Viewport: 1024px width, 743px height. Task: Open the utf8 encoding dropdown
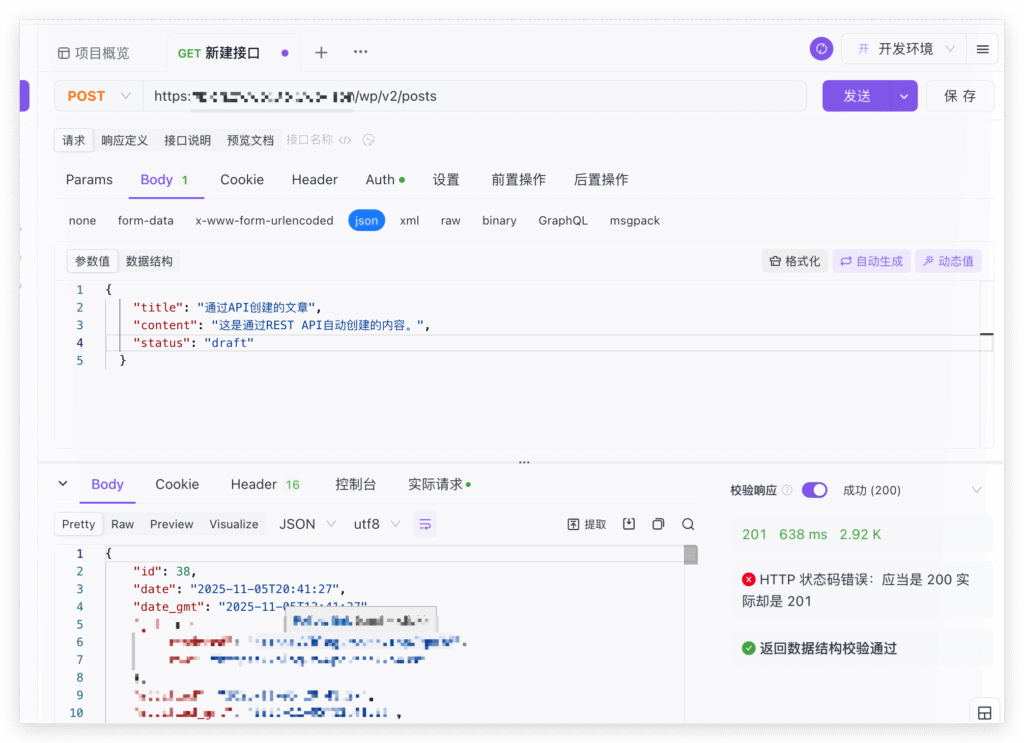click(x=376, y=524)
